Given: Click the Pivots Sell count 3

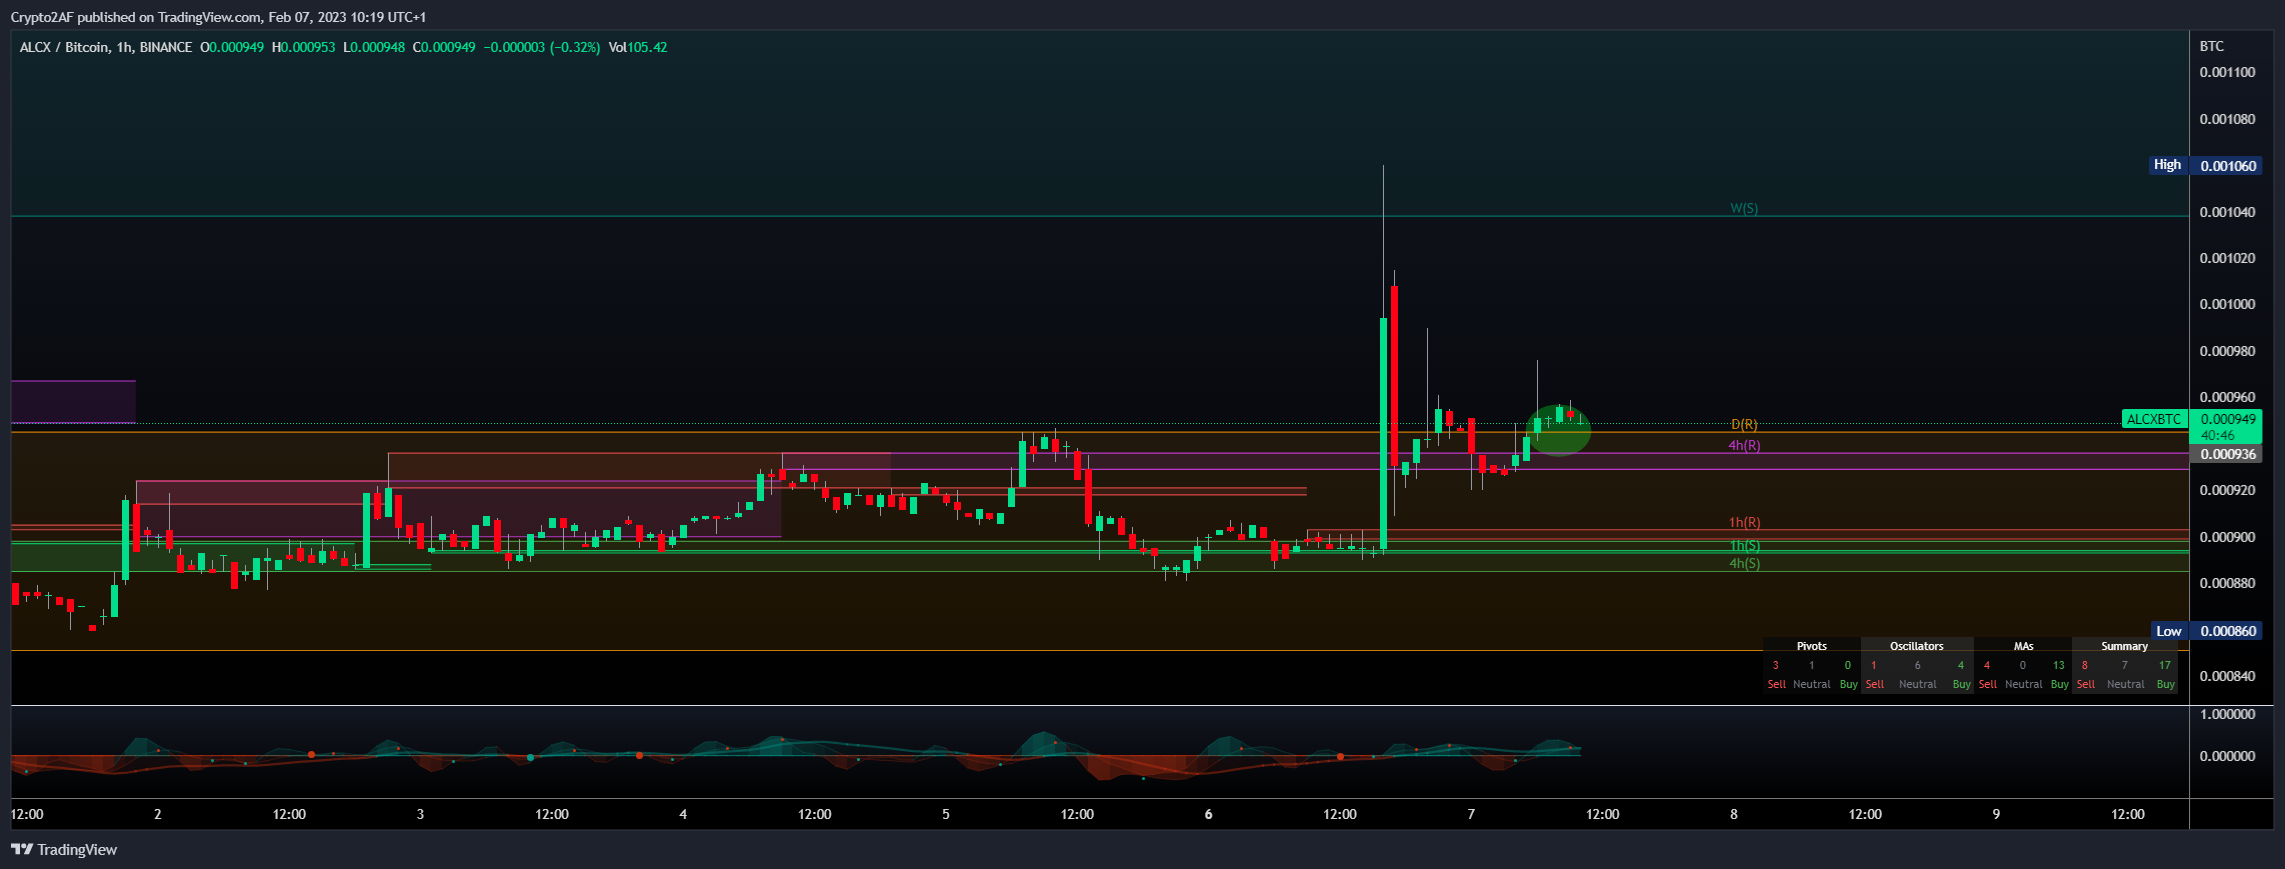Looking at the screenshot, I should click(1775, 665).
